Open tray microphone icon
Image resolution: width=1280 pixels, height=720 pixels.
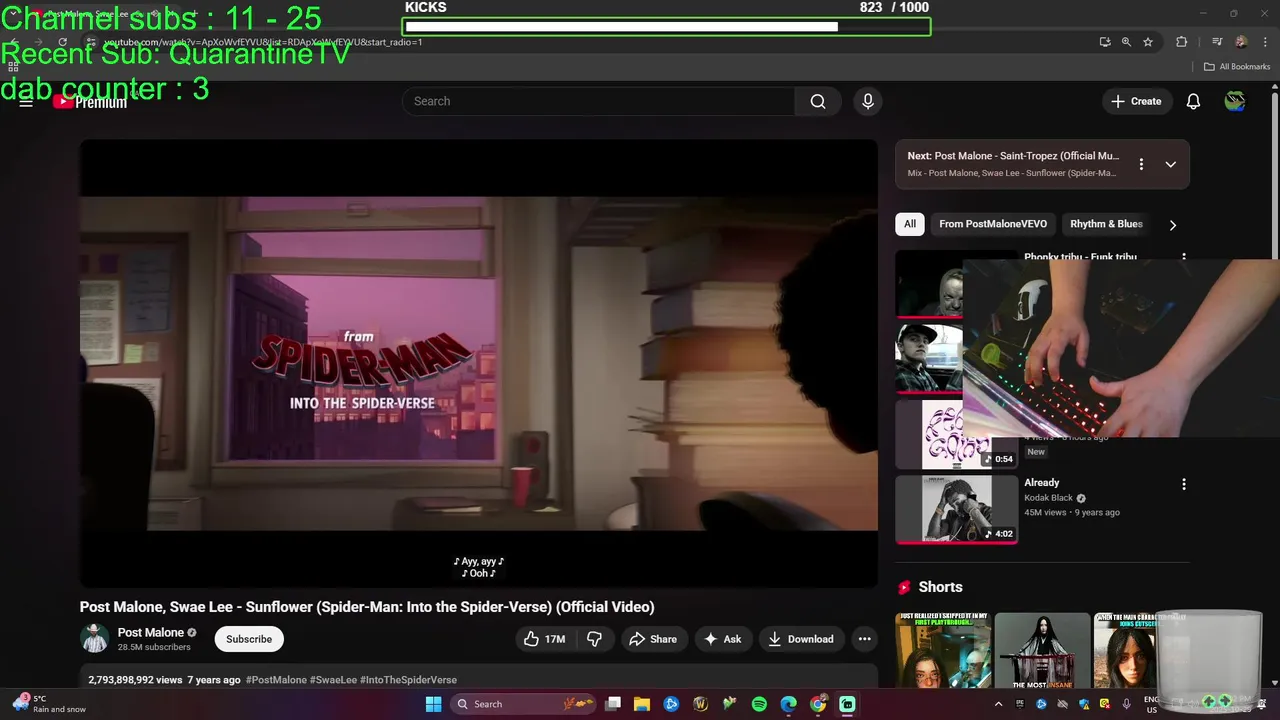[1127, 704]
